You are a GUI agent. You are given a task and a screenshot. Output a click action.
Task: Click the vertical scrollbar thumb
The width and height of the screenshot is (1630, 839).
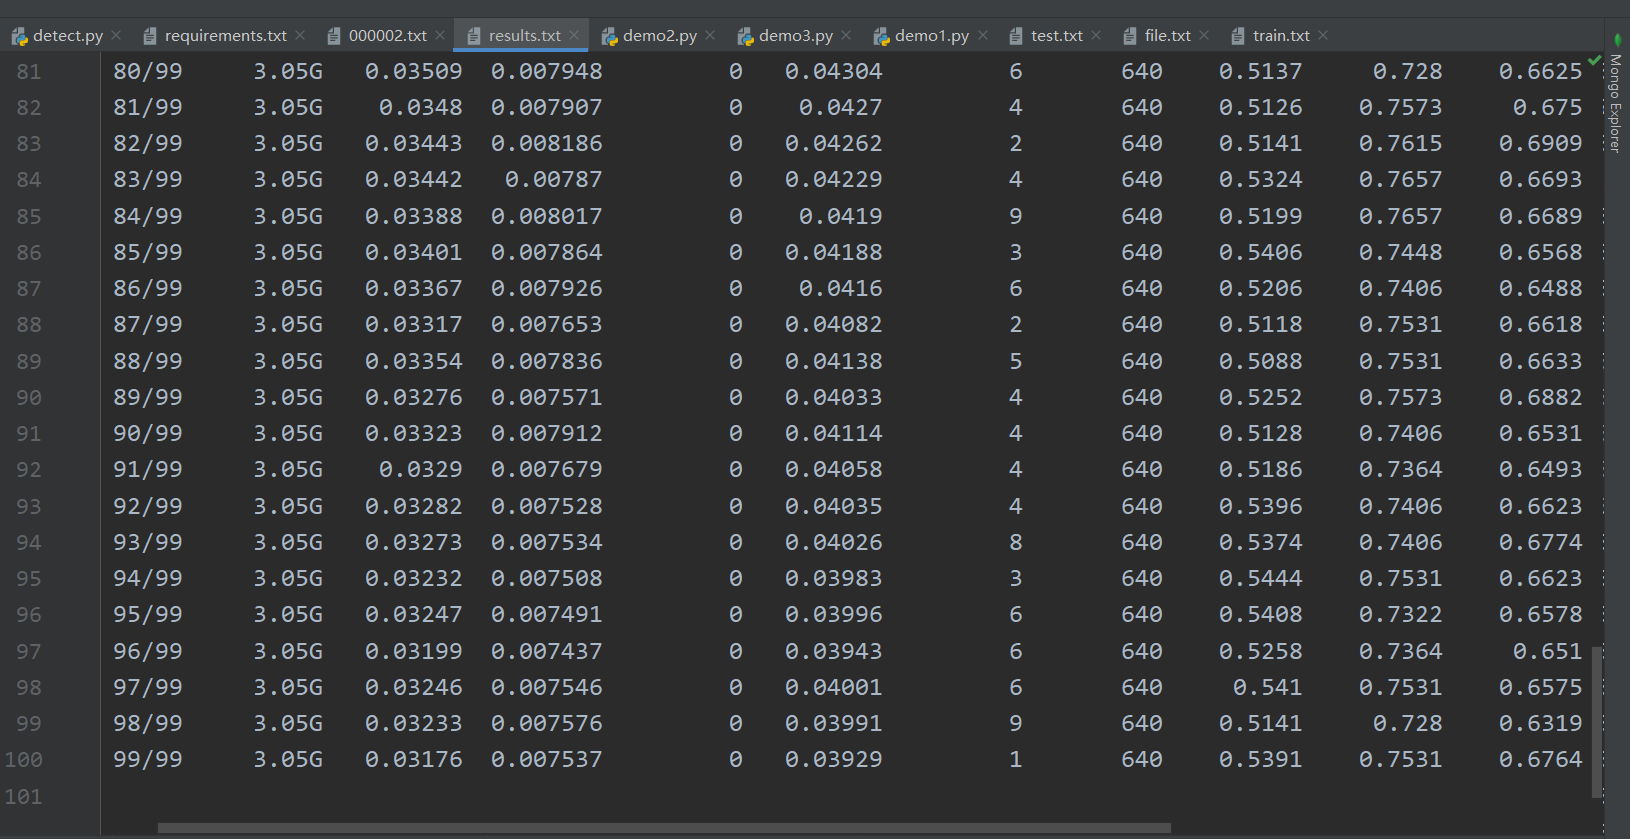(x=1597, y=721)
